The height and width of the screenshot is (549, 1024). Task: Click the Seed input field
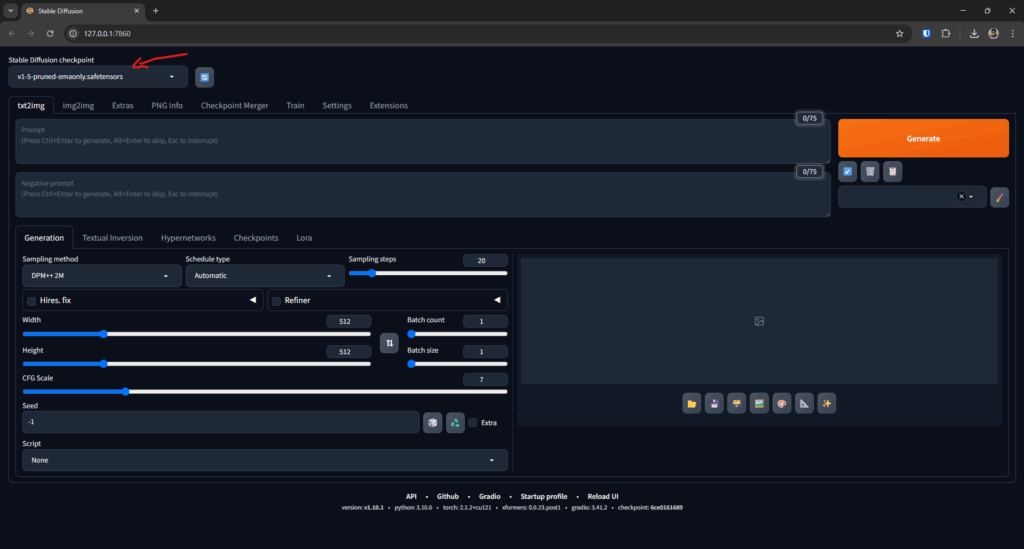coord(221,422)
